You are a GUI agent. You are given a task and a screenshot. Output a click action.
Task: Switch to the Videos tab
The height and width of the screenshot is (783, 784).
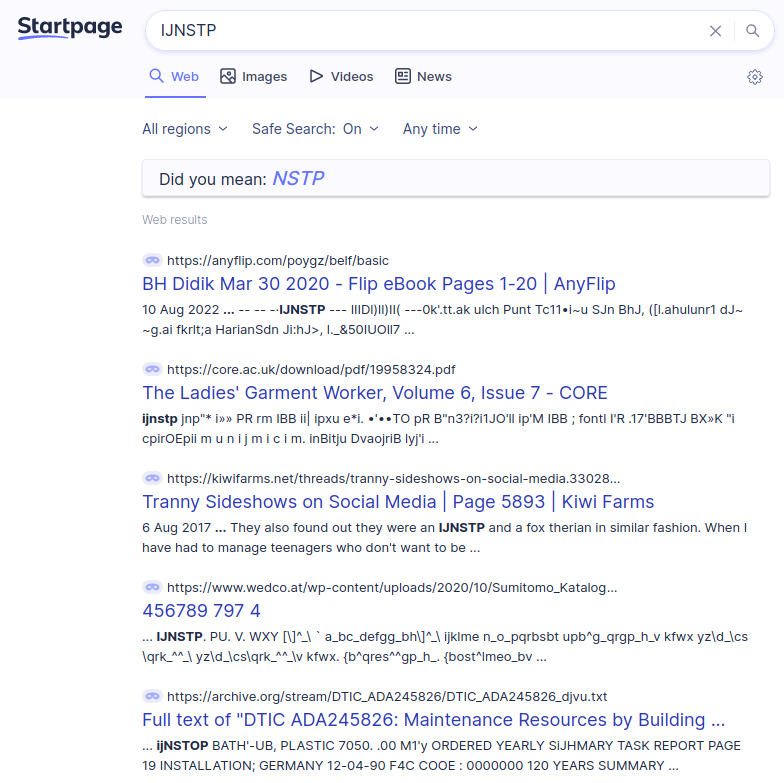coord(342,76)
